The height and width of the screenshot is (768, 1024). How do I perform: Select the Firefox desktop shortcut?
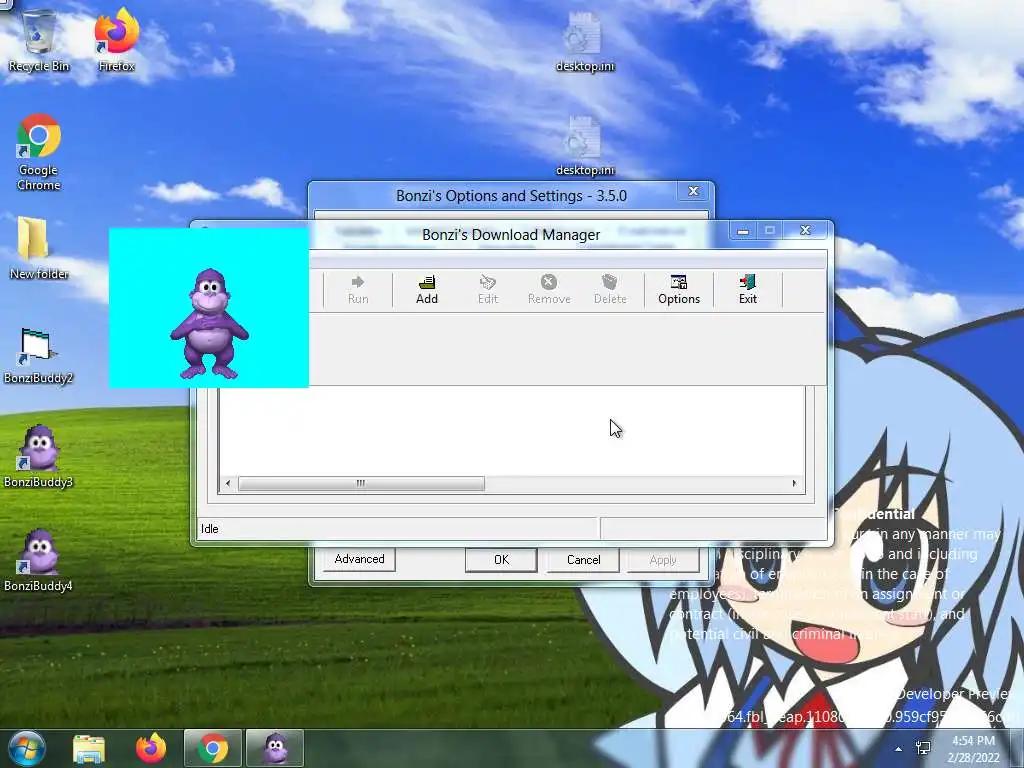point(116,40)
